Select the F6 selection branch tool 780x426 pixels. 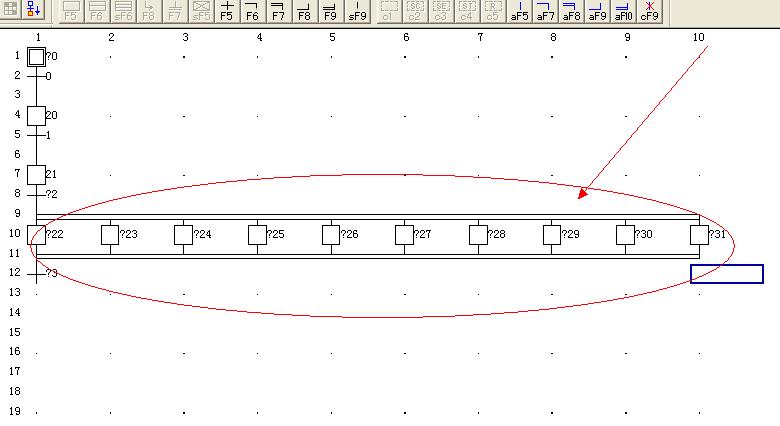(252, 10)
